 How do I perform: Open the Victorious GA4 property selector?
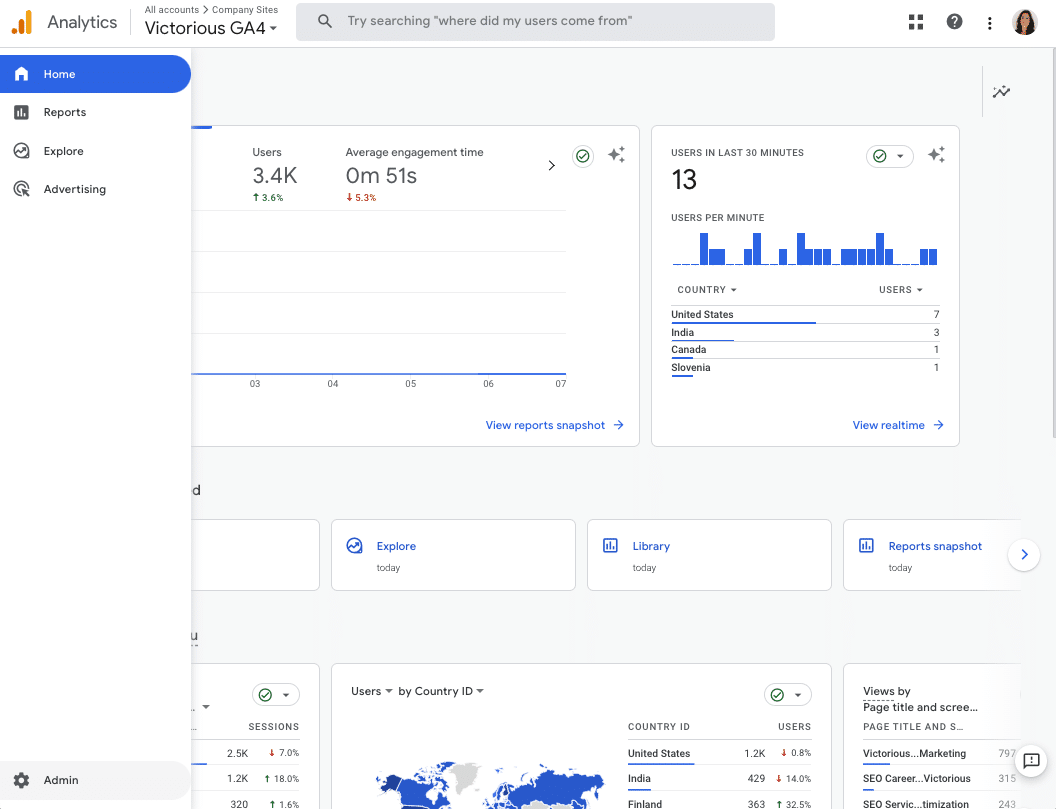coord(211,28)
